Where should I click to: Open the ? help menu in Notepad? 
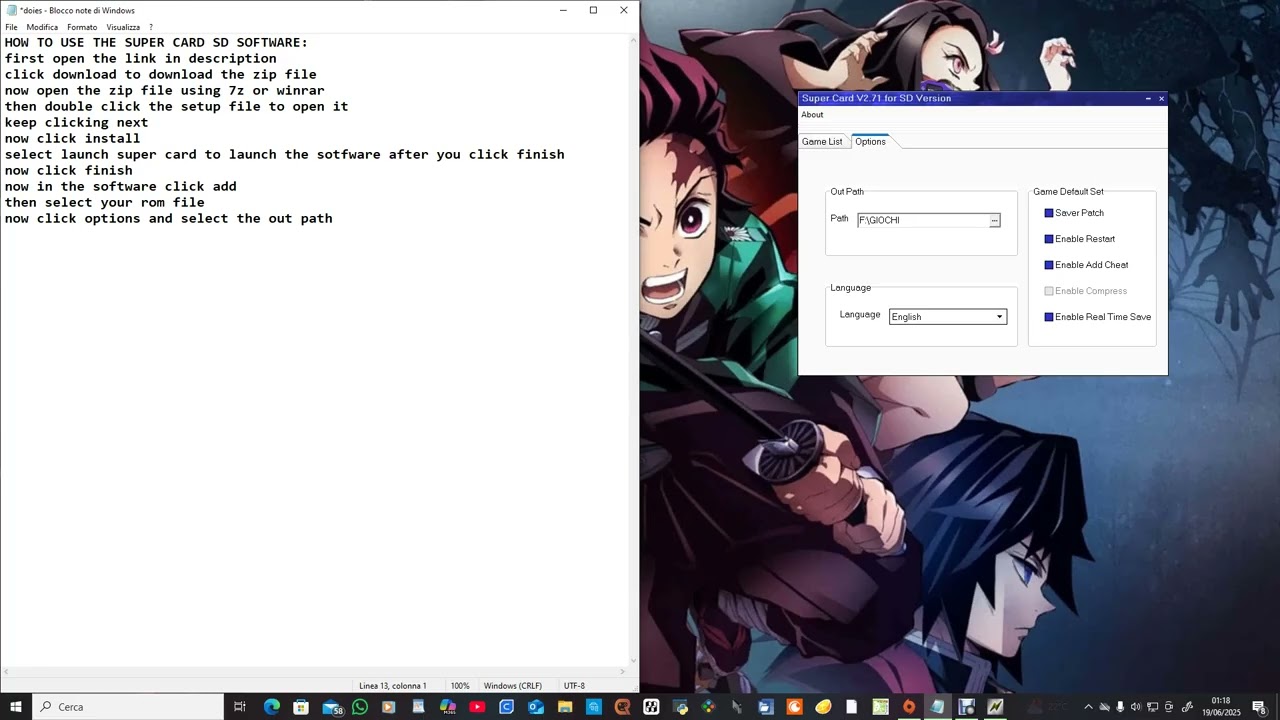click(151, 27)
